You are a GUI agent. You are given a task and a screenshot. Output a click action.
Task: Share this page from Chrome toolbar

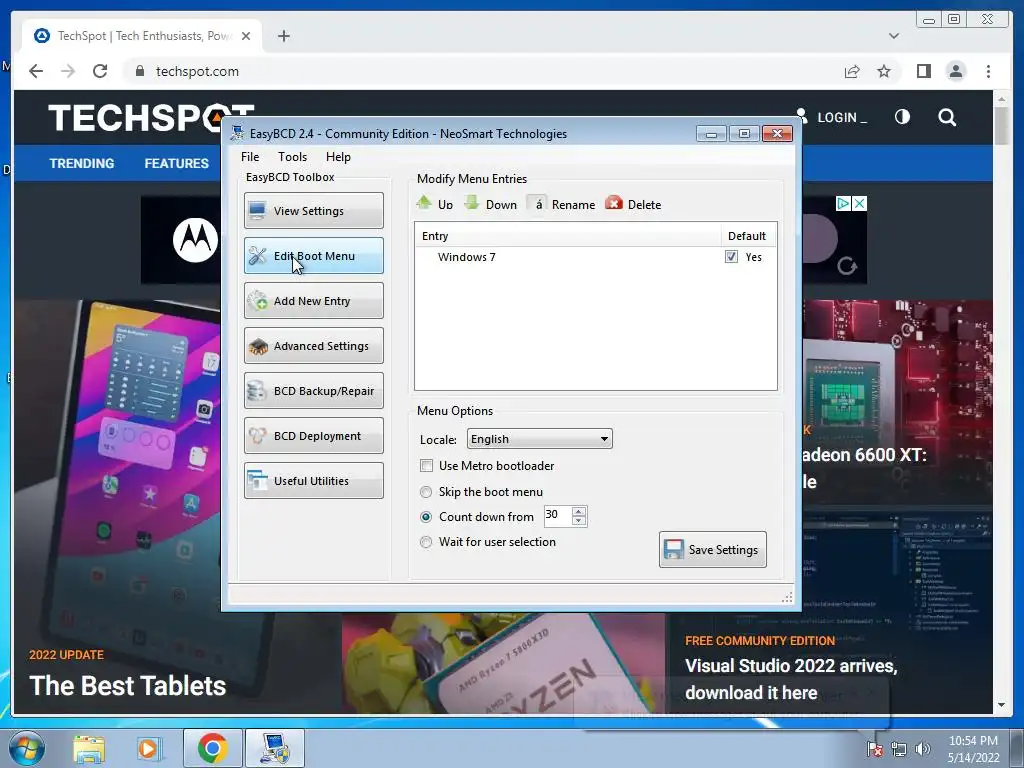pos(852,71)
